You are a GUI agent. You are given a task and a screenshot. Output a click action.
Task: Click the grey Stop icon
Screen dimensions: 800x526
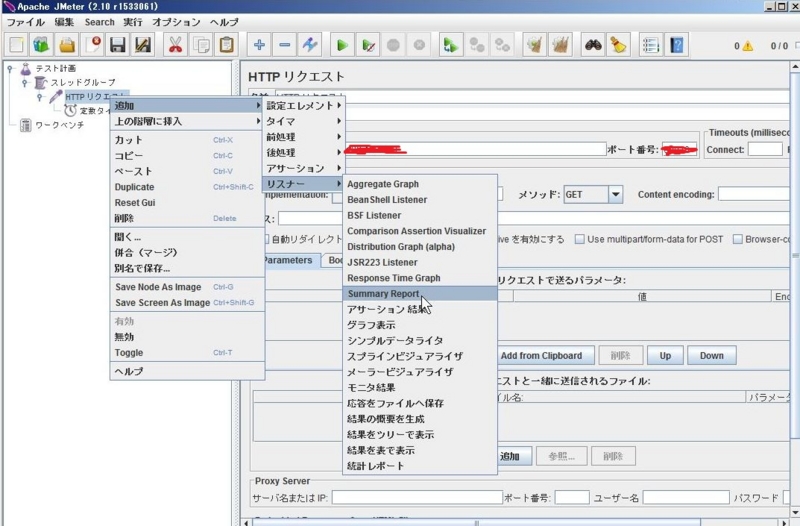393,45
